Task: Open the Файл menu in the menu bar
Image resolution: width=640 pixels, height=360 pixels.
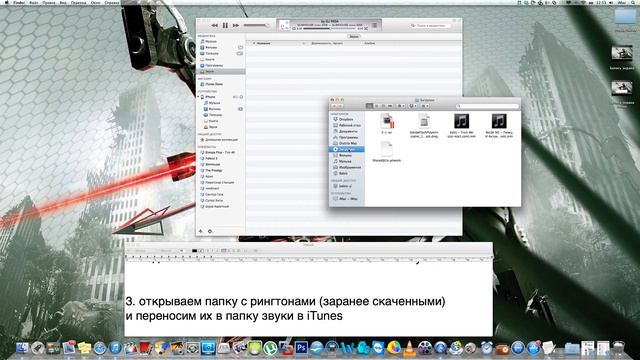Action: (33, 2)
